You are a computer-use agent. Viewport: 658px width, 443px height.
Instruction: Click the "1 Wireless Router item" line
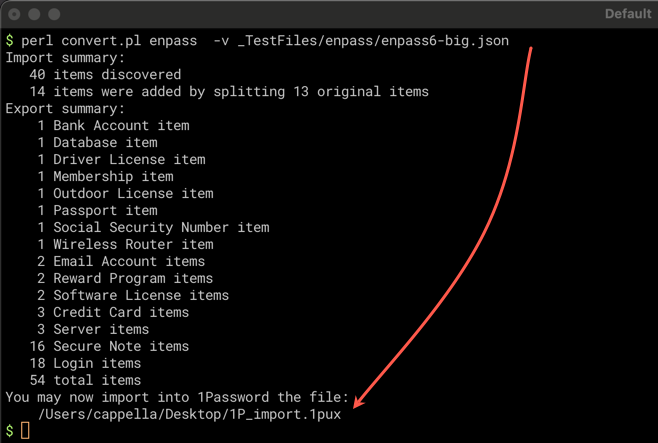pyautogui.click(x=125, y=245)
